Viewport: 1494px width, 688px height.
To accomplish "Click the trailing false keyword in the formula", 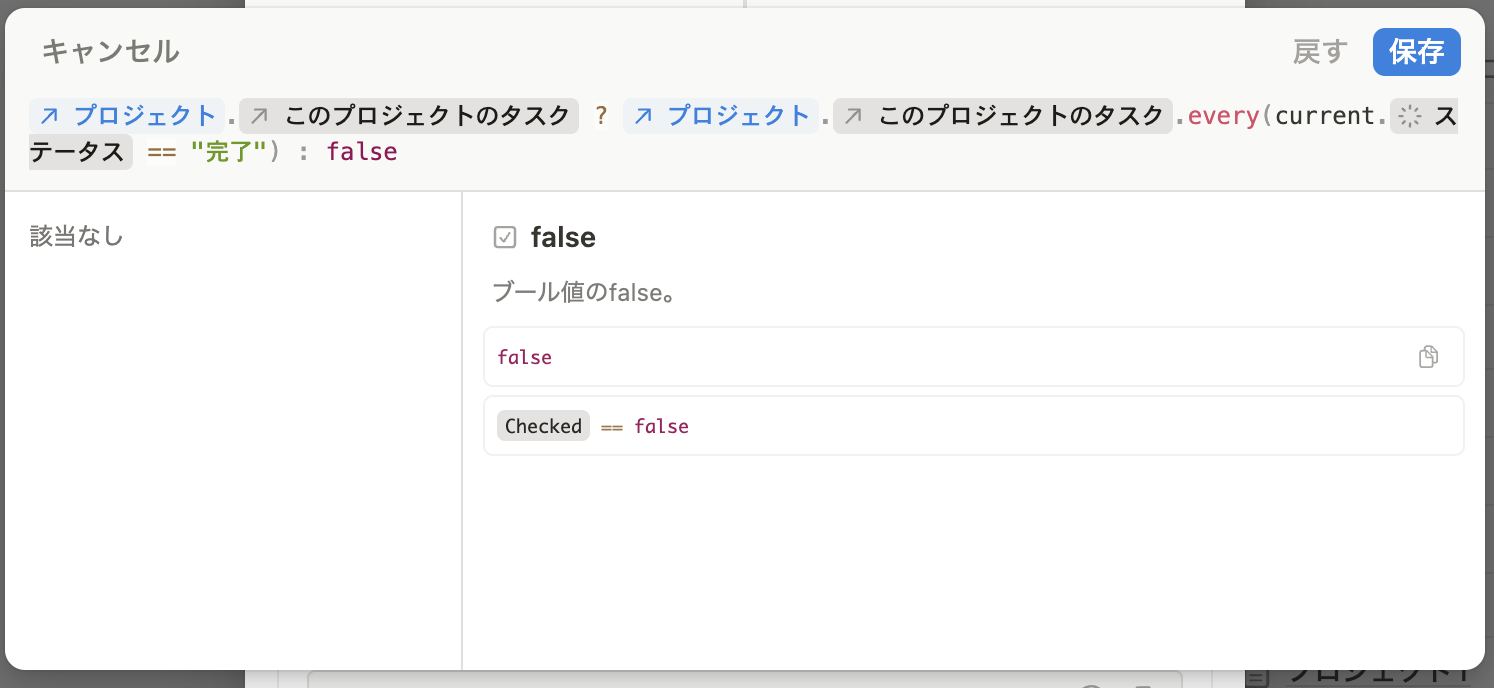I will [362, 153].
